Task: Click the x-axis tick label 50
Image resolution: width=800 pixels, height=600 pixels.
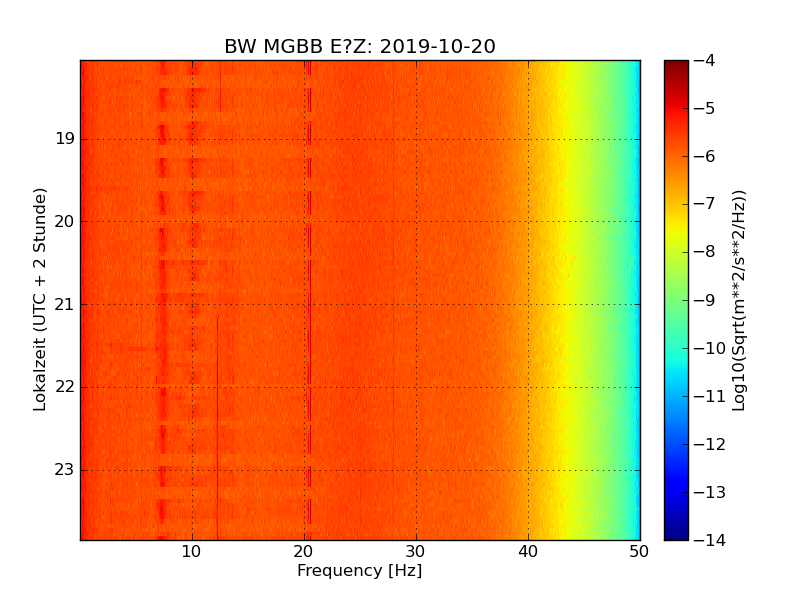Action: (x=639, y=552)
